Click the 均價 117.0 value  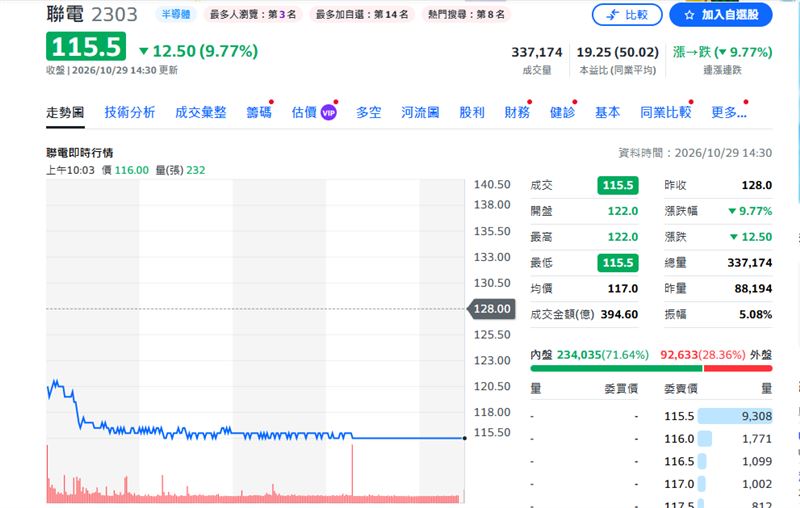point(622,289)
